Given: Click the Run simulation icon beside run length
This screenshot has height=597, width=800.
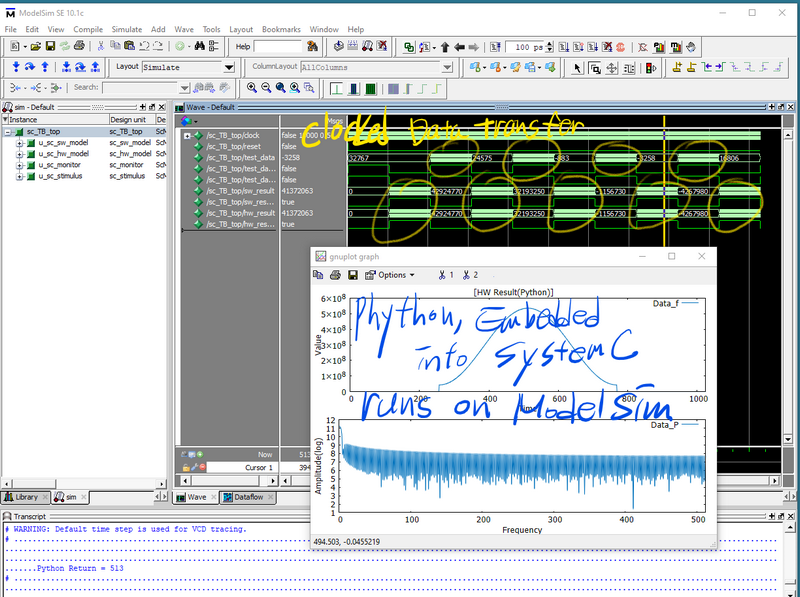Looking at the screenshot, I should tap(564, 47).
